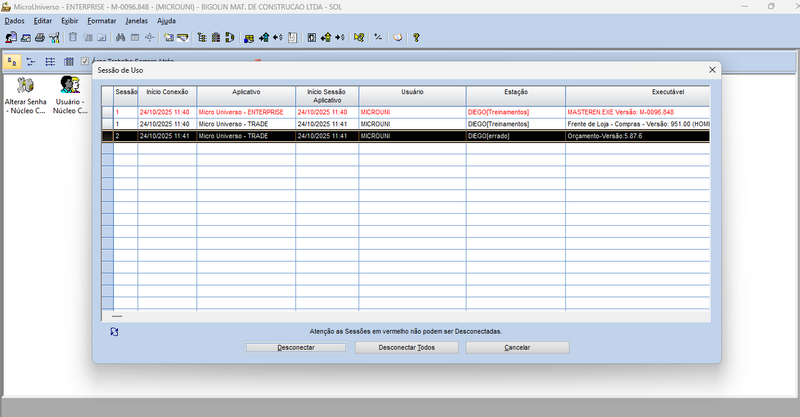Select the Frente de Loja - Compras session row
The width and height of the screenshot is (800, 417).
point(410,124)
